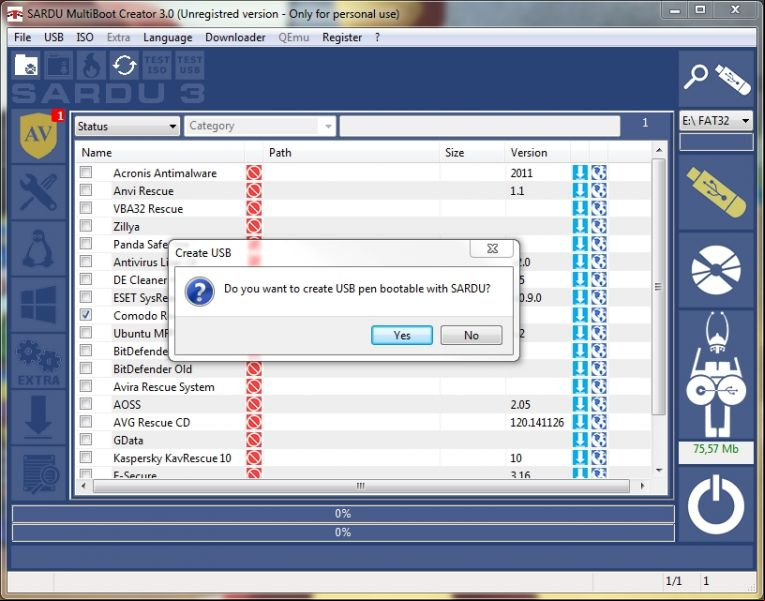Open the Status filter dropdown
This screenshot has height=601, width=765.
127,126
